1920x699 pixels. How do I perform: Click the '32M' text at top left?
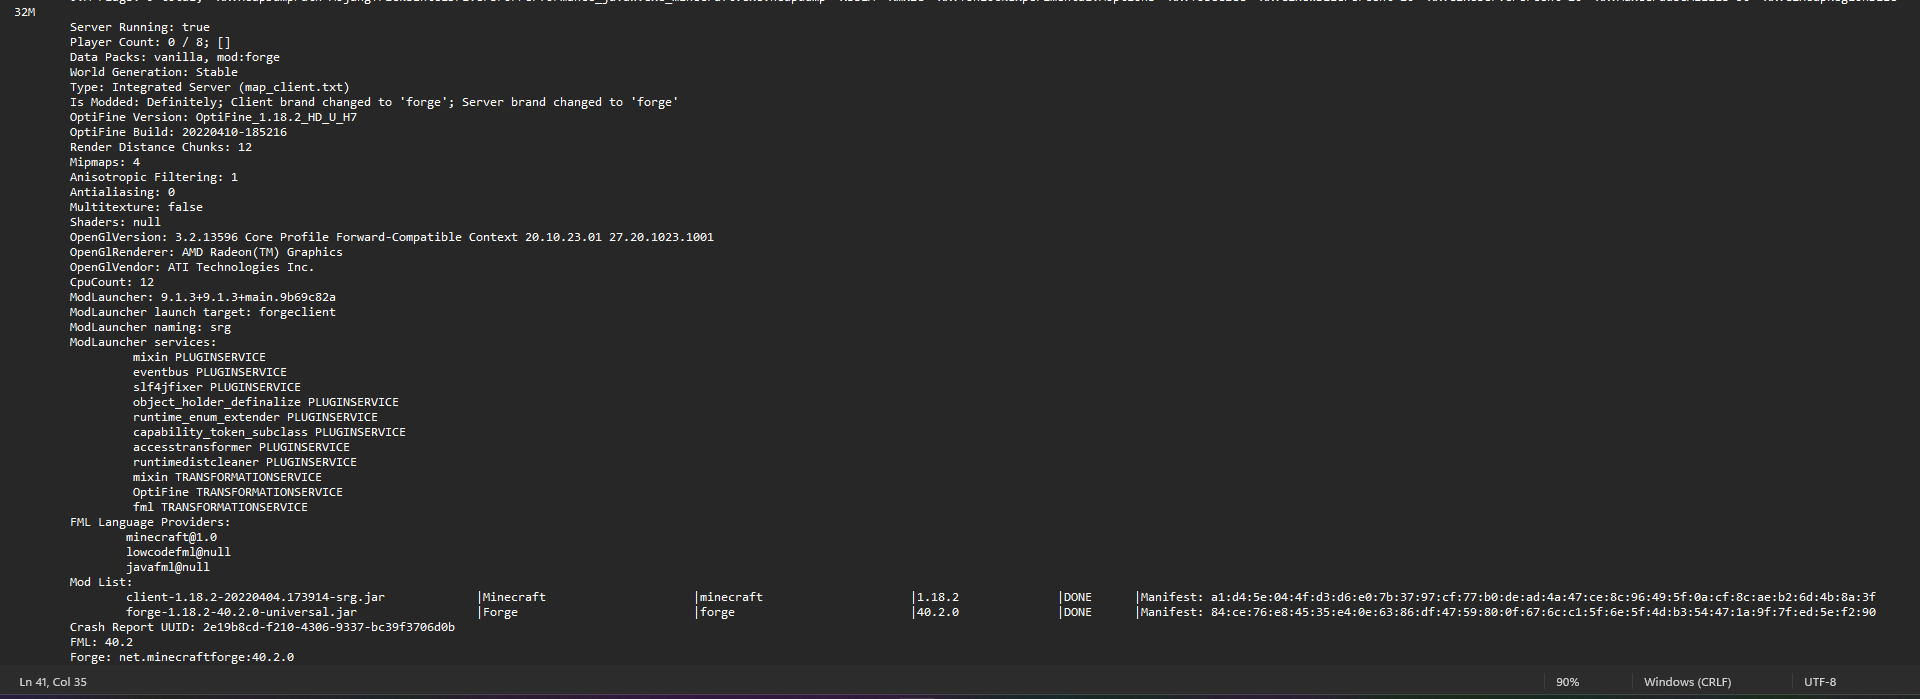point(25,12)
